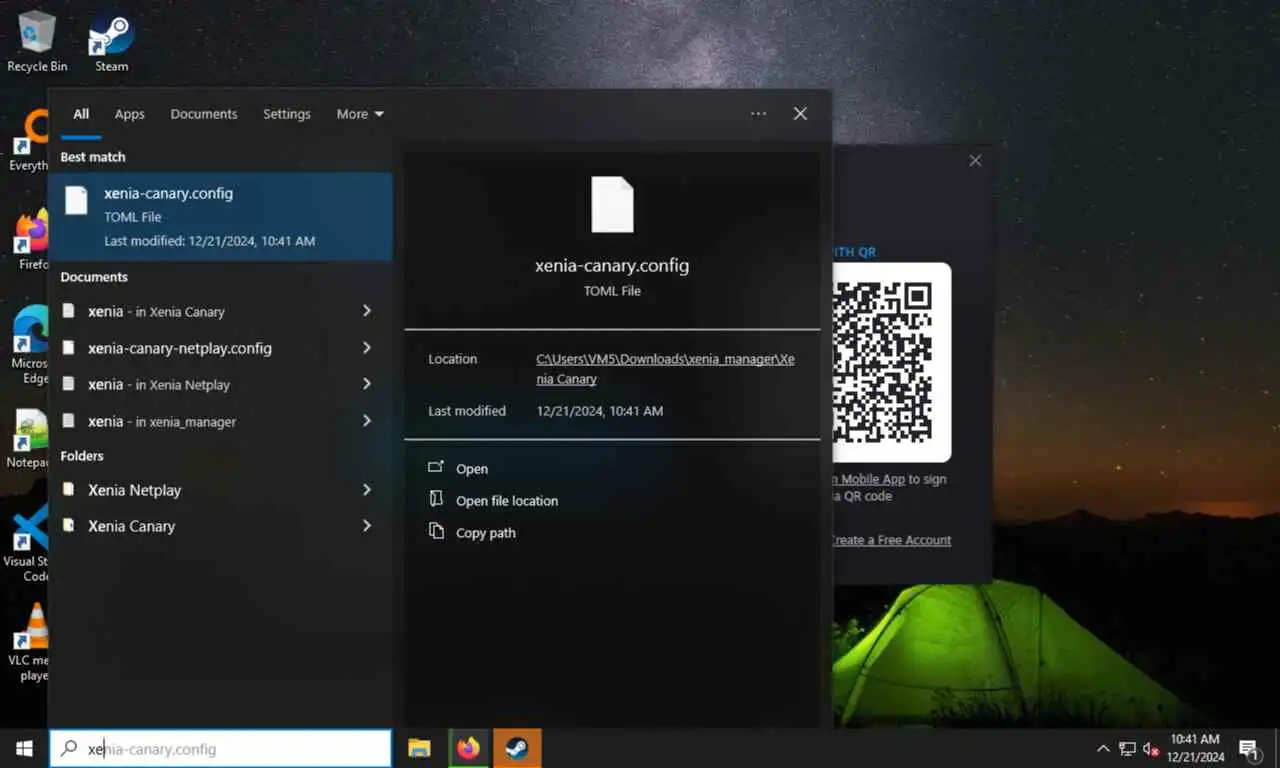Click the Windows Start button
The height and width of the screenshot is (768, 1280).
tap(24, 748)
